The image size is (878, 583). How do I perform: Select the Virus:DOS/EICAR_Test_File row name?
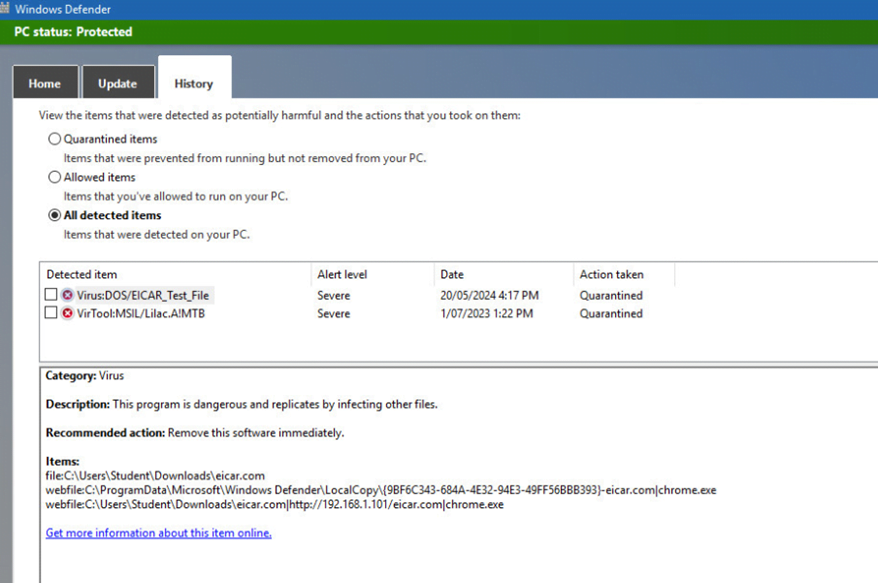click(x=143, y=295)
